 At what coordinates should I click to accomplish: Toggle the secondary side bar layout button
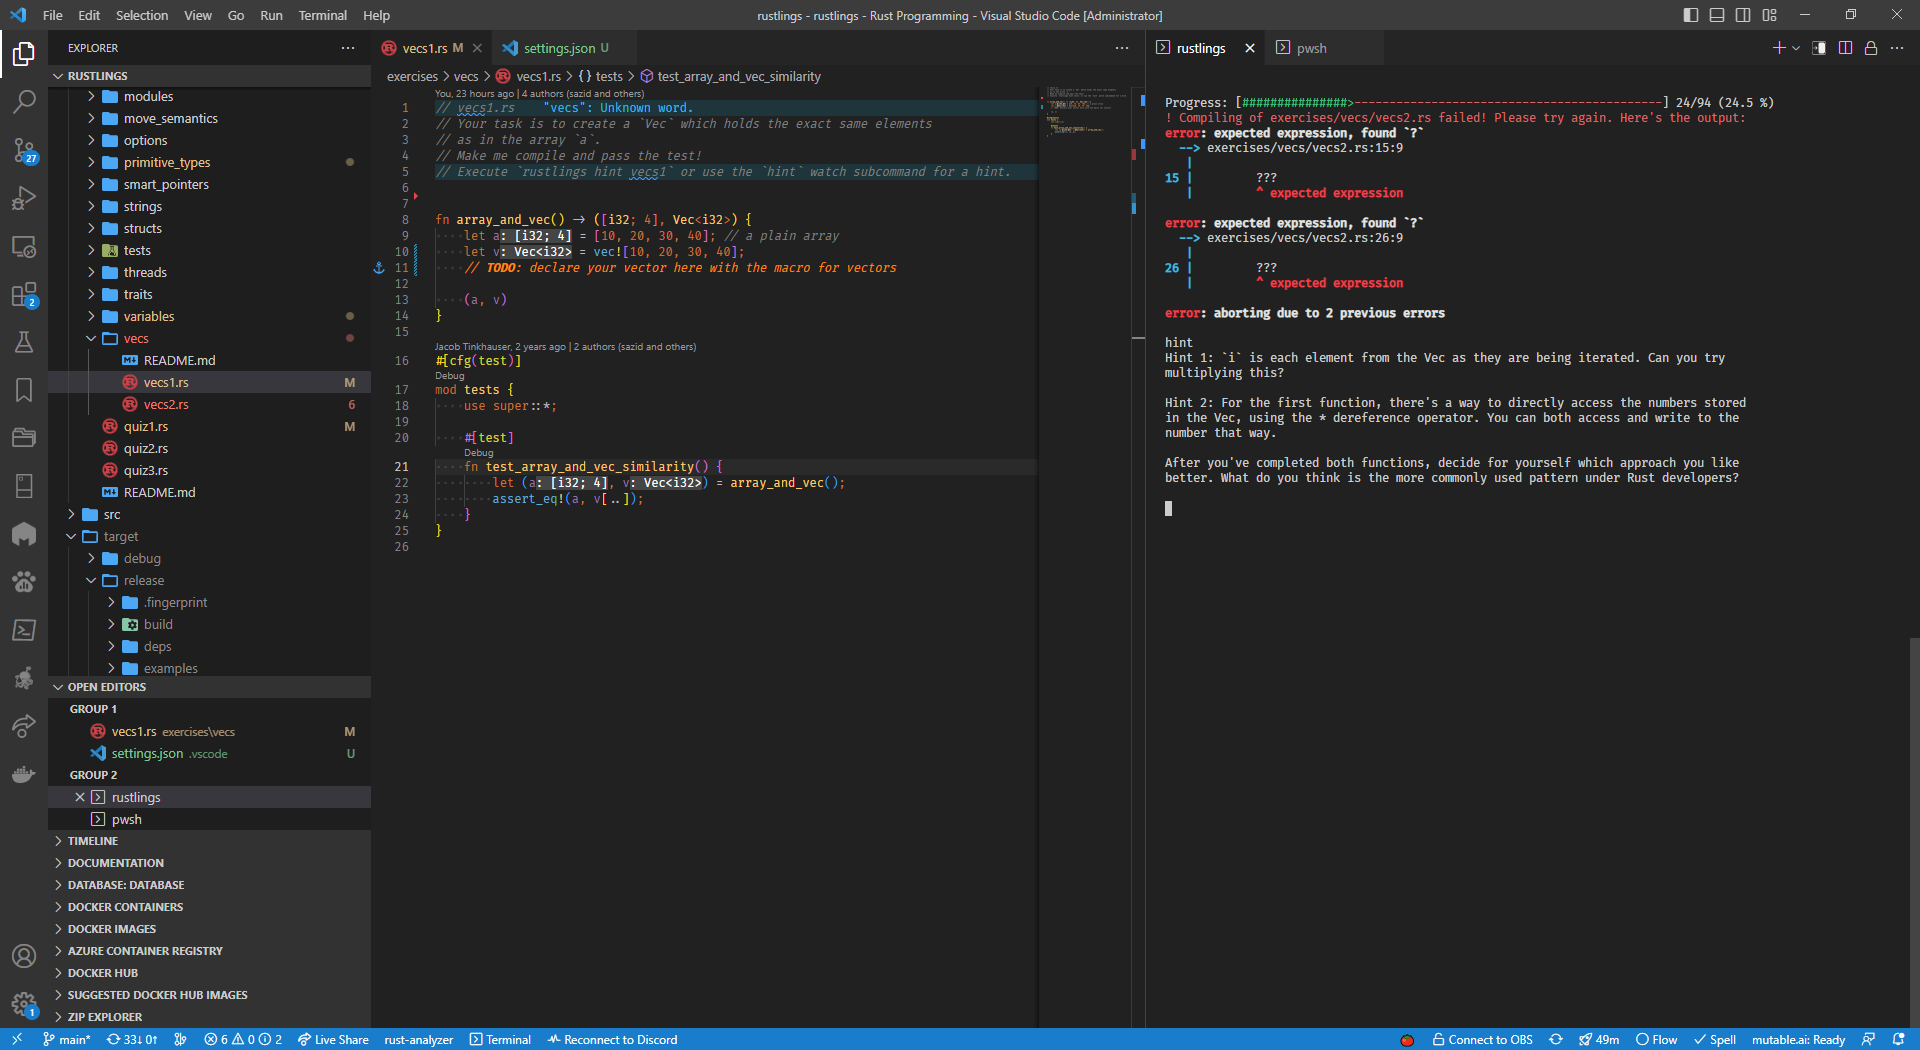1743,15
